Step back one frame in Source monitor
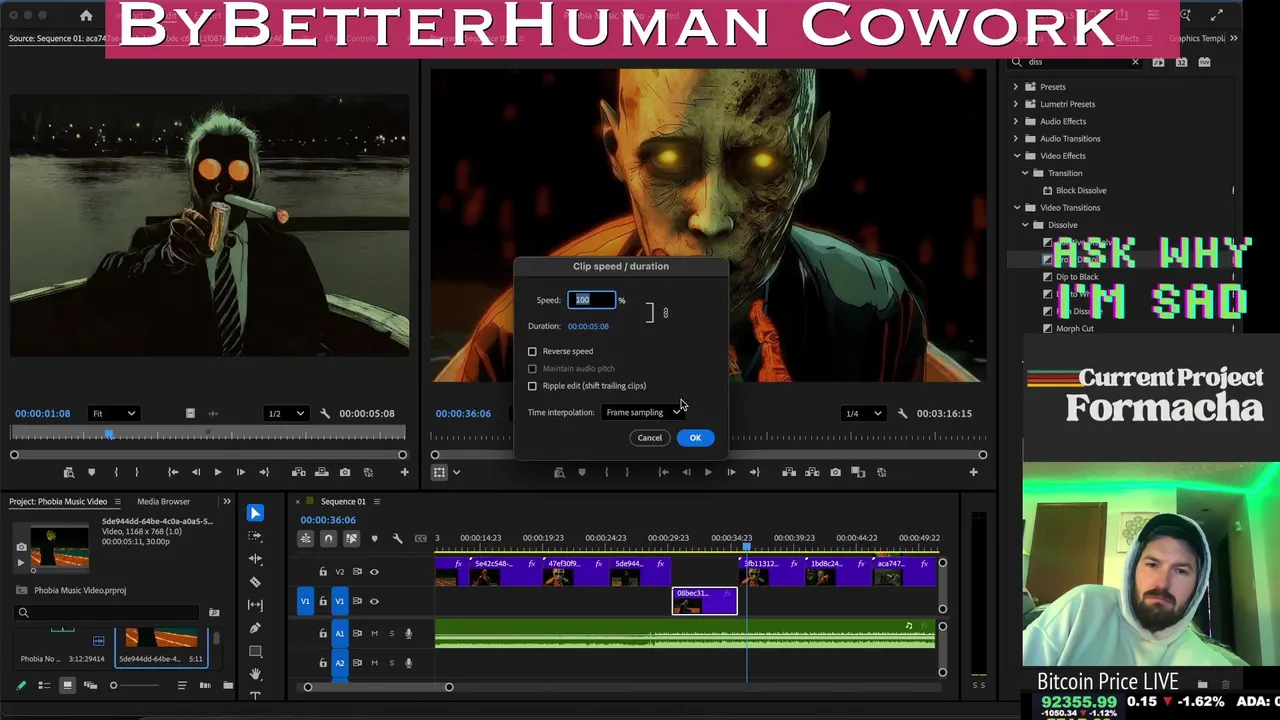 tap(195, 472)
